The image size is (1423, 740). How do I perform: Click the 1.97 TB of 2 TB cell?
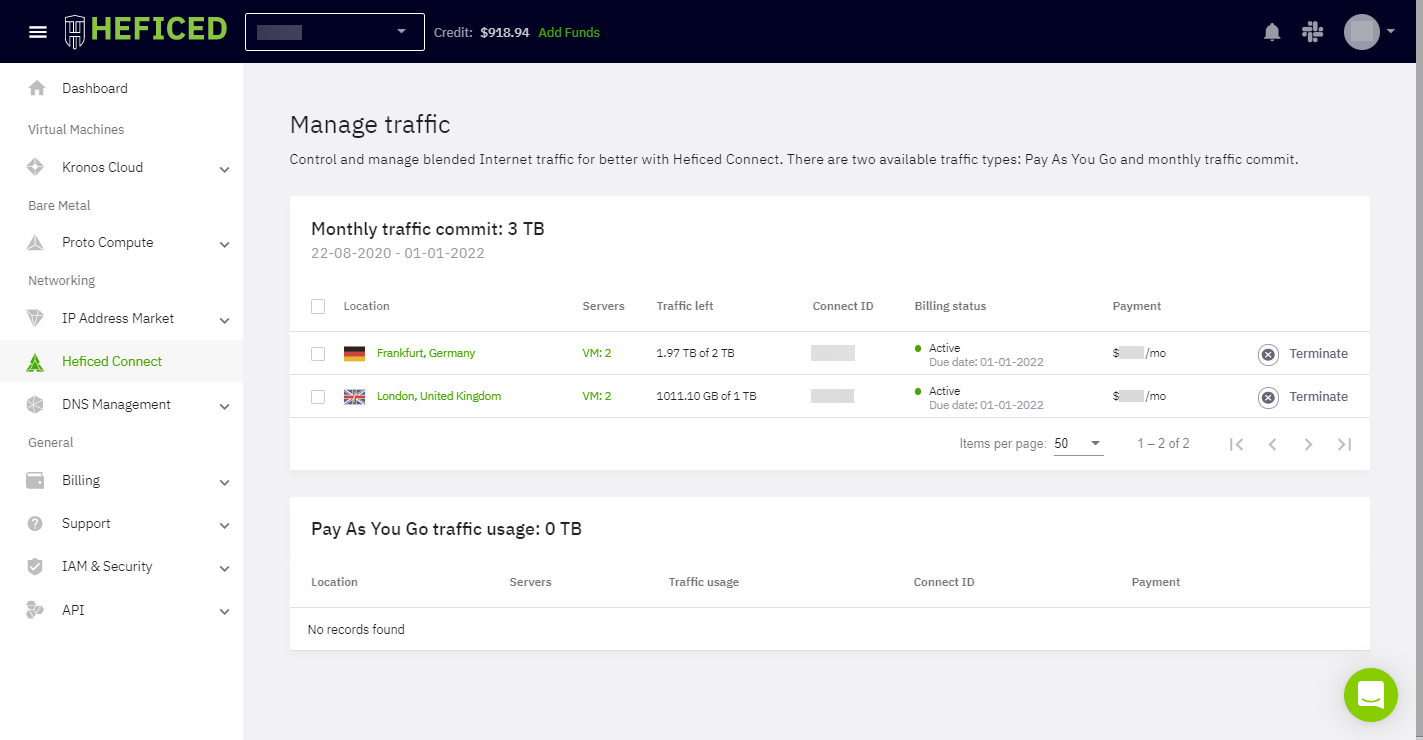(x=696, y=353)
